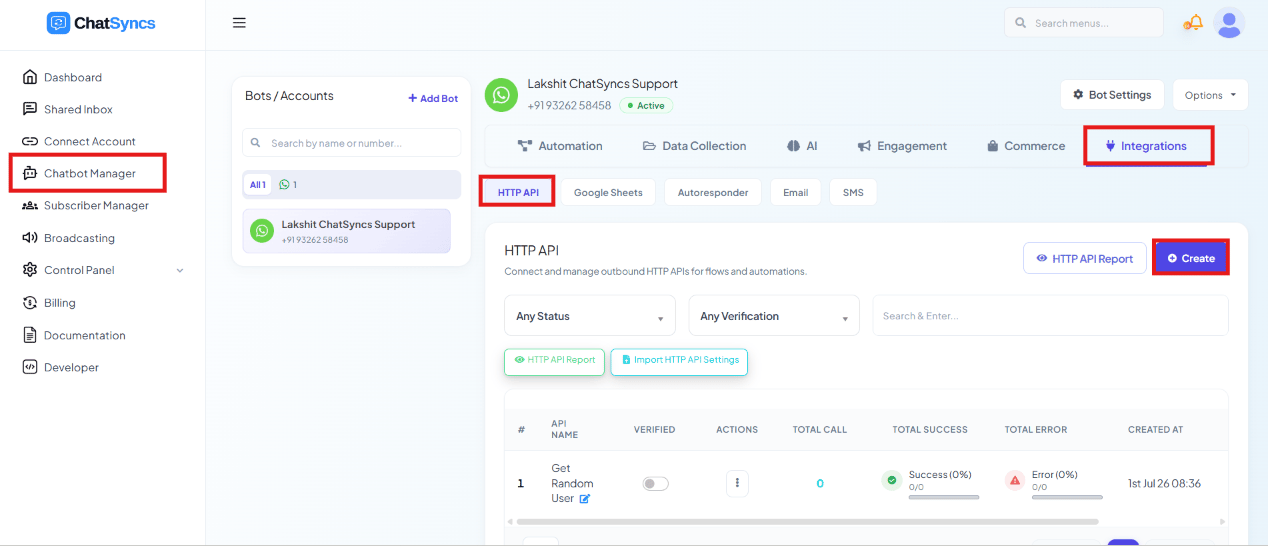Select the SMS sub-tab

[853, 192]
